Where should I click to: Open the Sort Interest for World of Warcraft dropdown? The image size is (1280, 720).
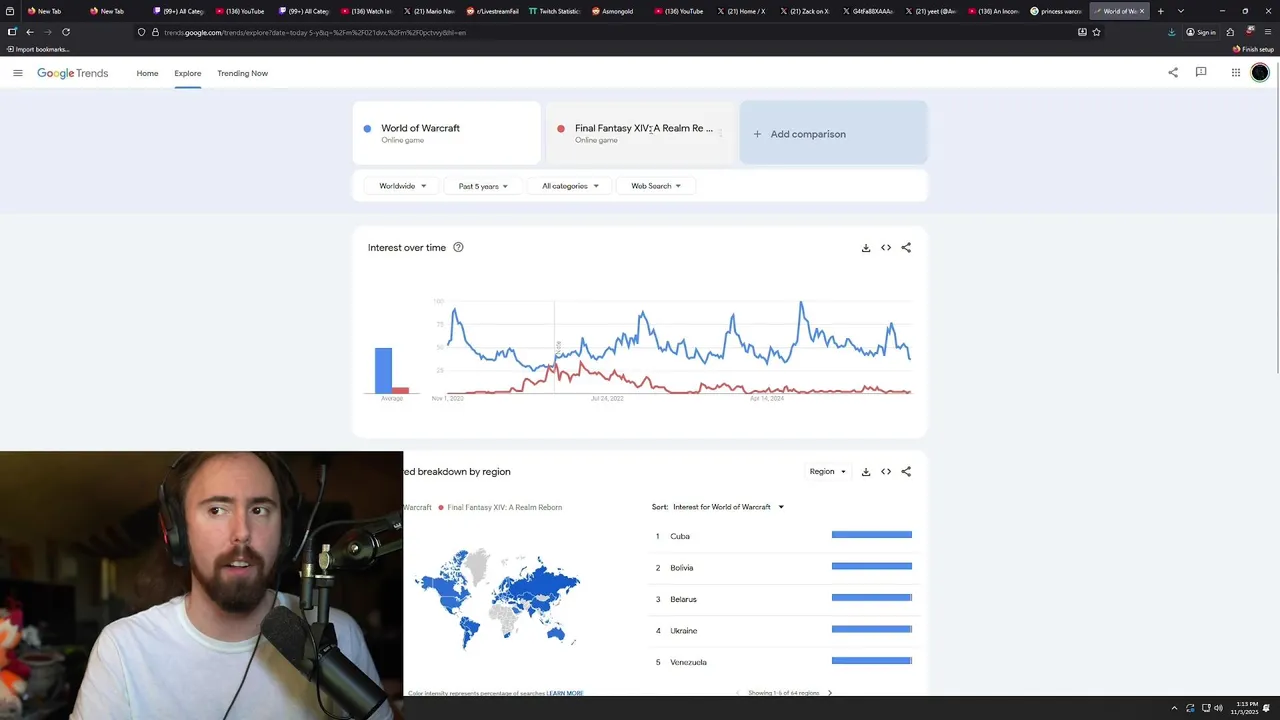728,507
